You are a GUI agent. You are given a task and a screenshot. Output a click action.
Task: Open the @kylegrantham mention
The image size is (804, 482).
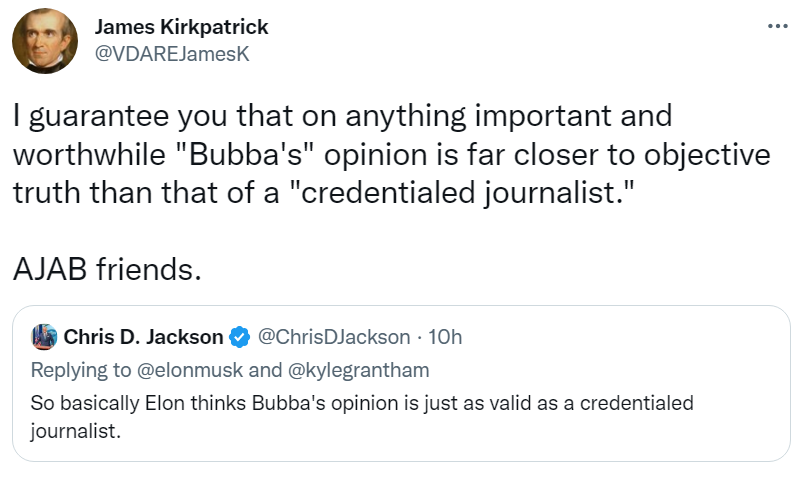[x=358, y=370]
